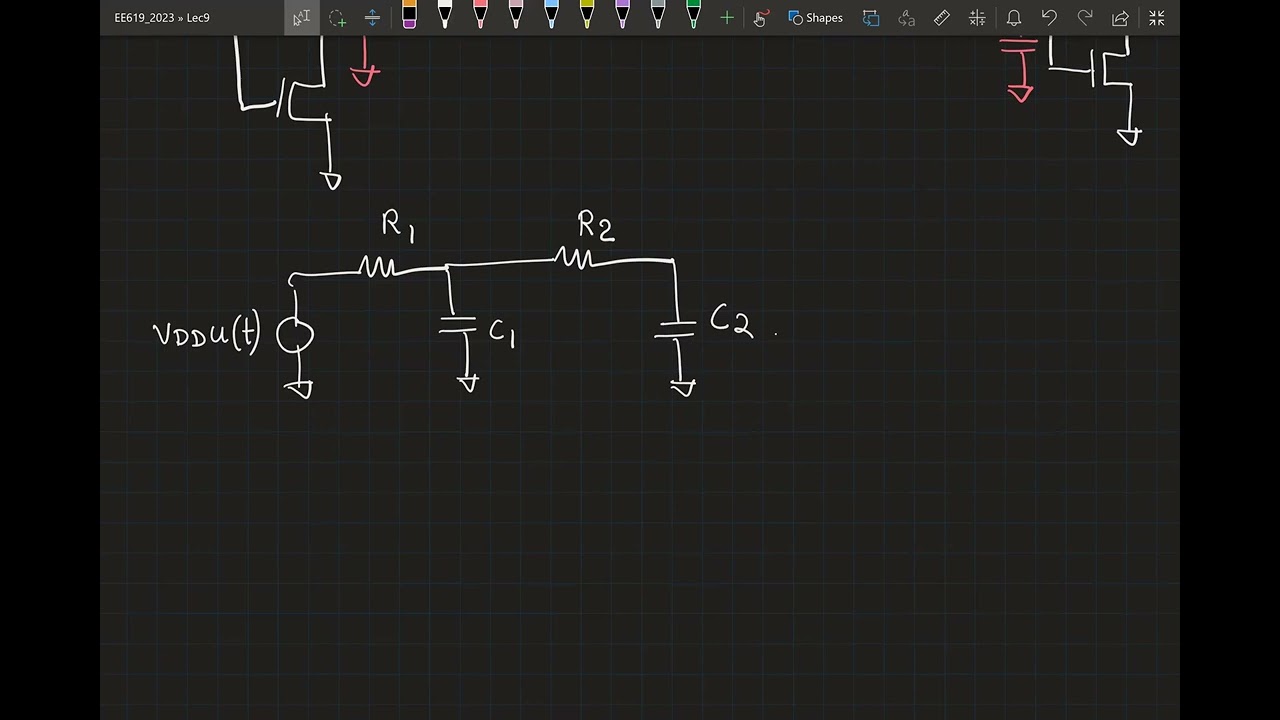
Task: Redo the last action
Action: click(x=1085, y=17)
